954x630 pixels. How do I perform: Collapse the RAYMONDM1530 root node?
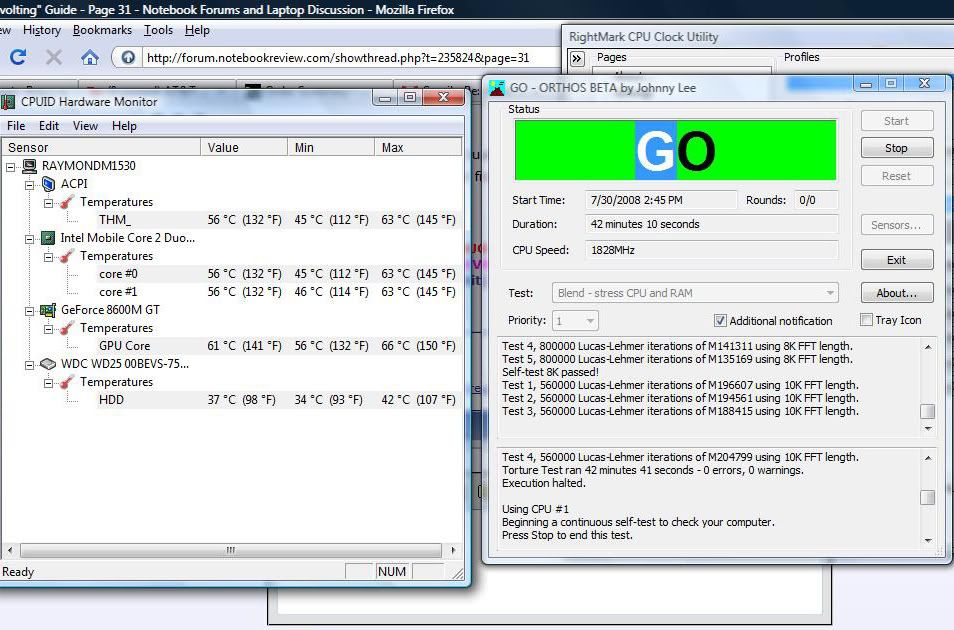(10, 166)
